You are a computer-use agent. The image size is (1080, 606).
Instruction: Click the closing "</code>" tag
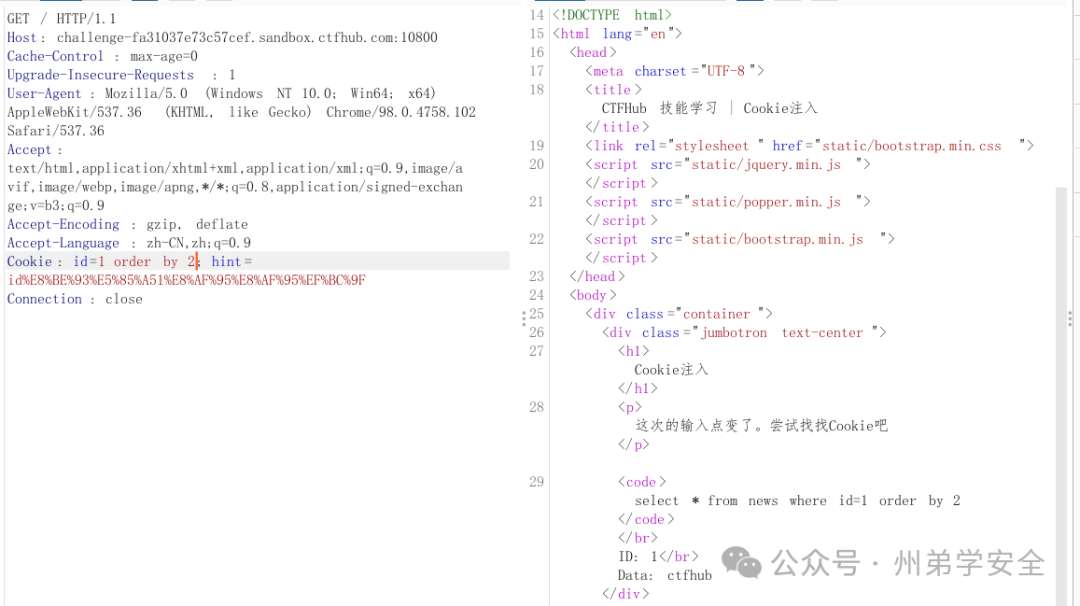click(x=646, y=519)
